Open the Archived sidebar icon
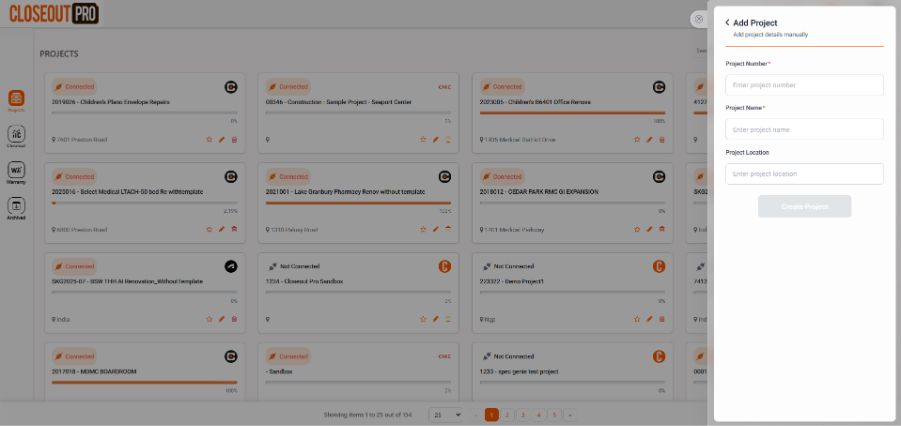901x426 pixels. [x=16, y=206]
